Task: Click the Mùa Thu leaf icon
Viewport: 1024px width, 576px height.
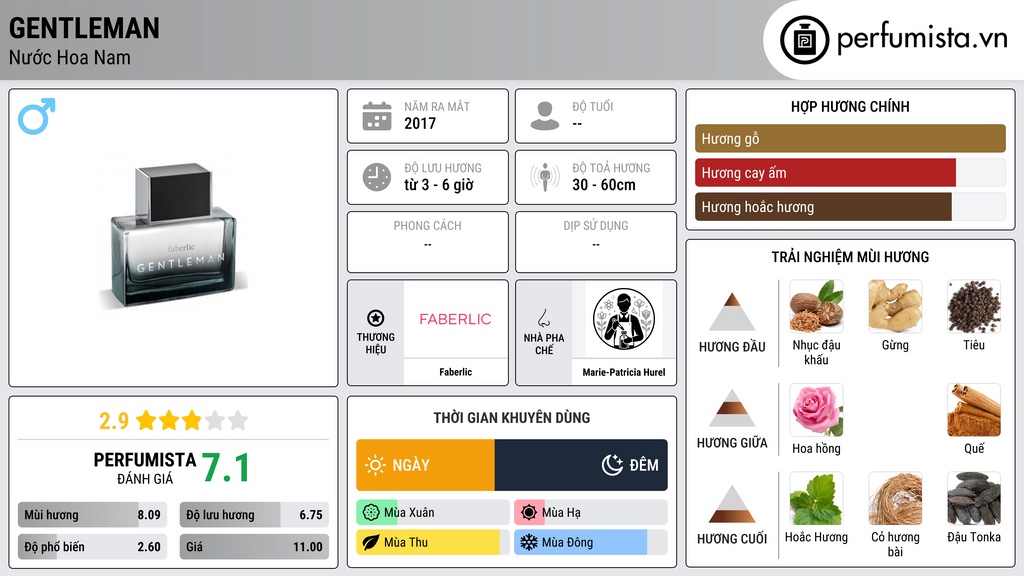Action: [371, 543]
